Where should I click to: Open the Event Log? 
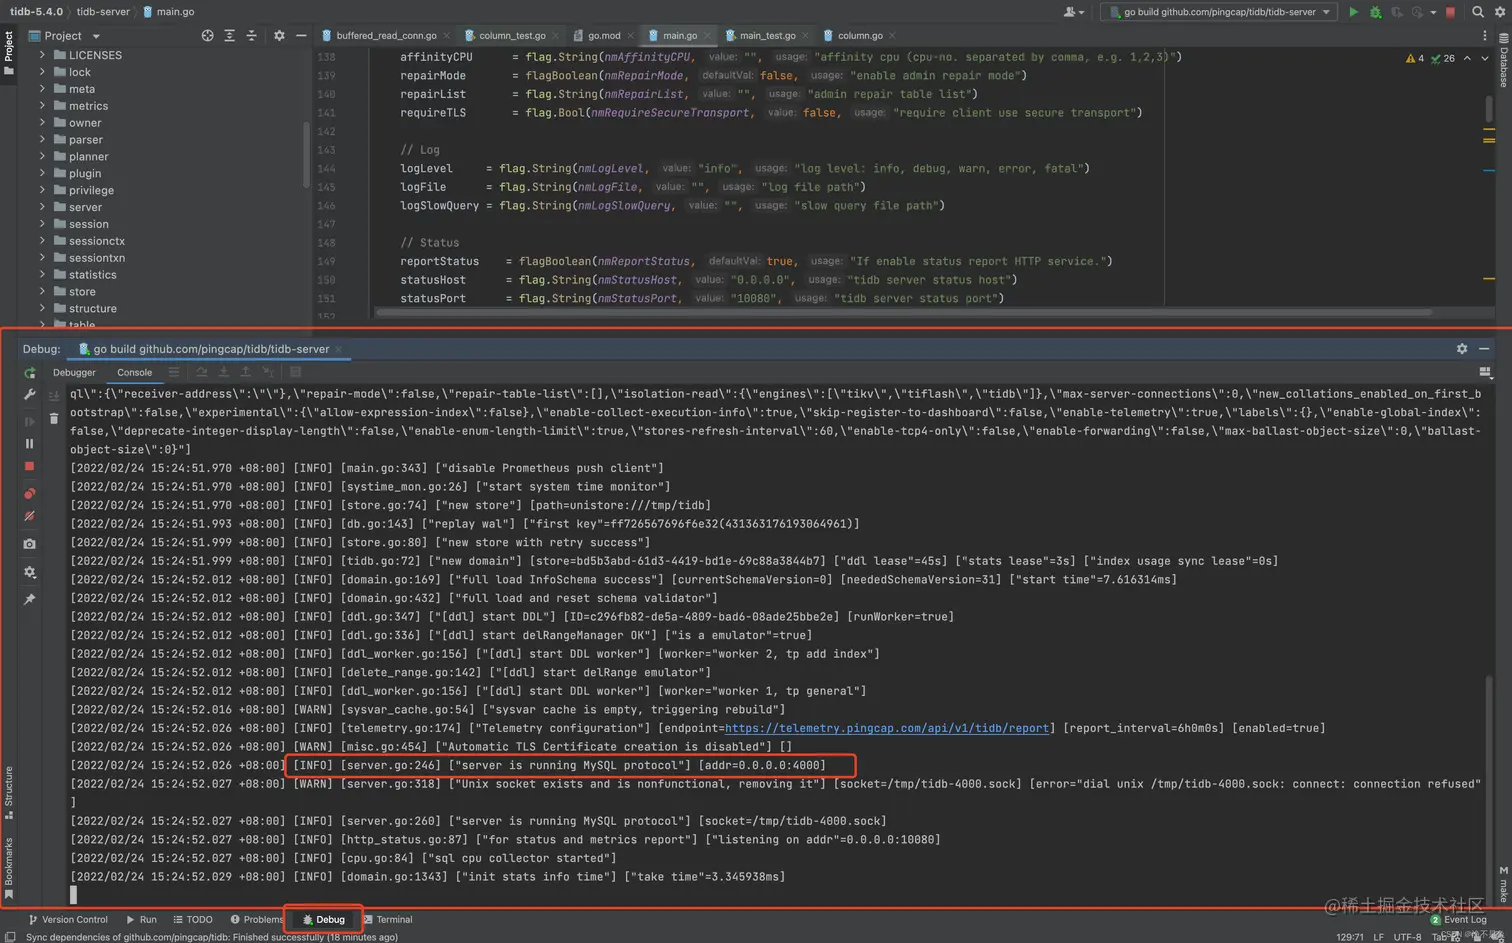[1459, 919]
